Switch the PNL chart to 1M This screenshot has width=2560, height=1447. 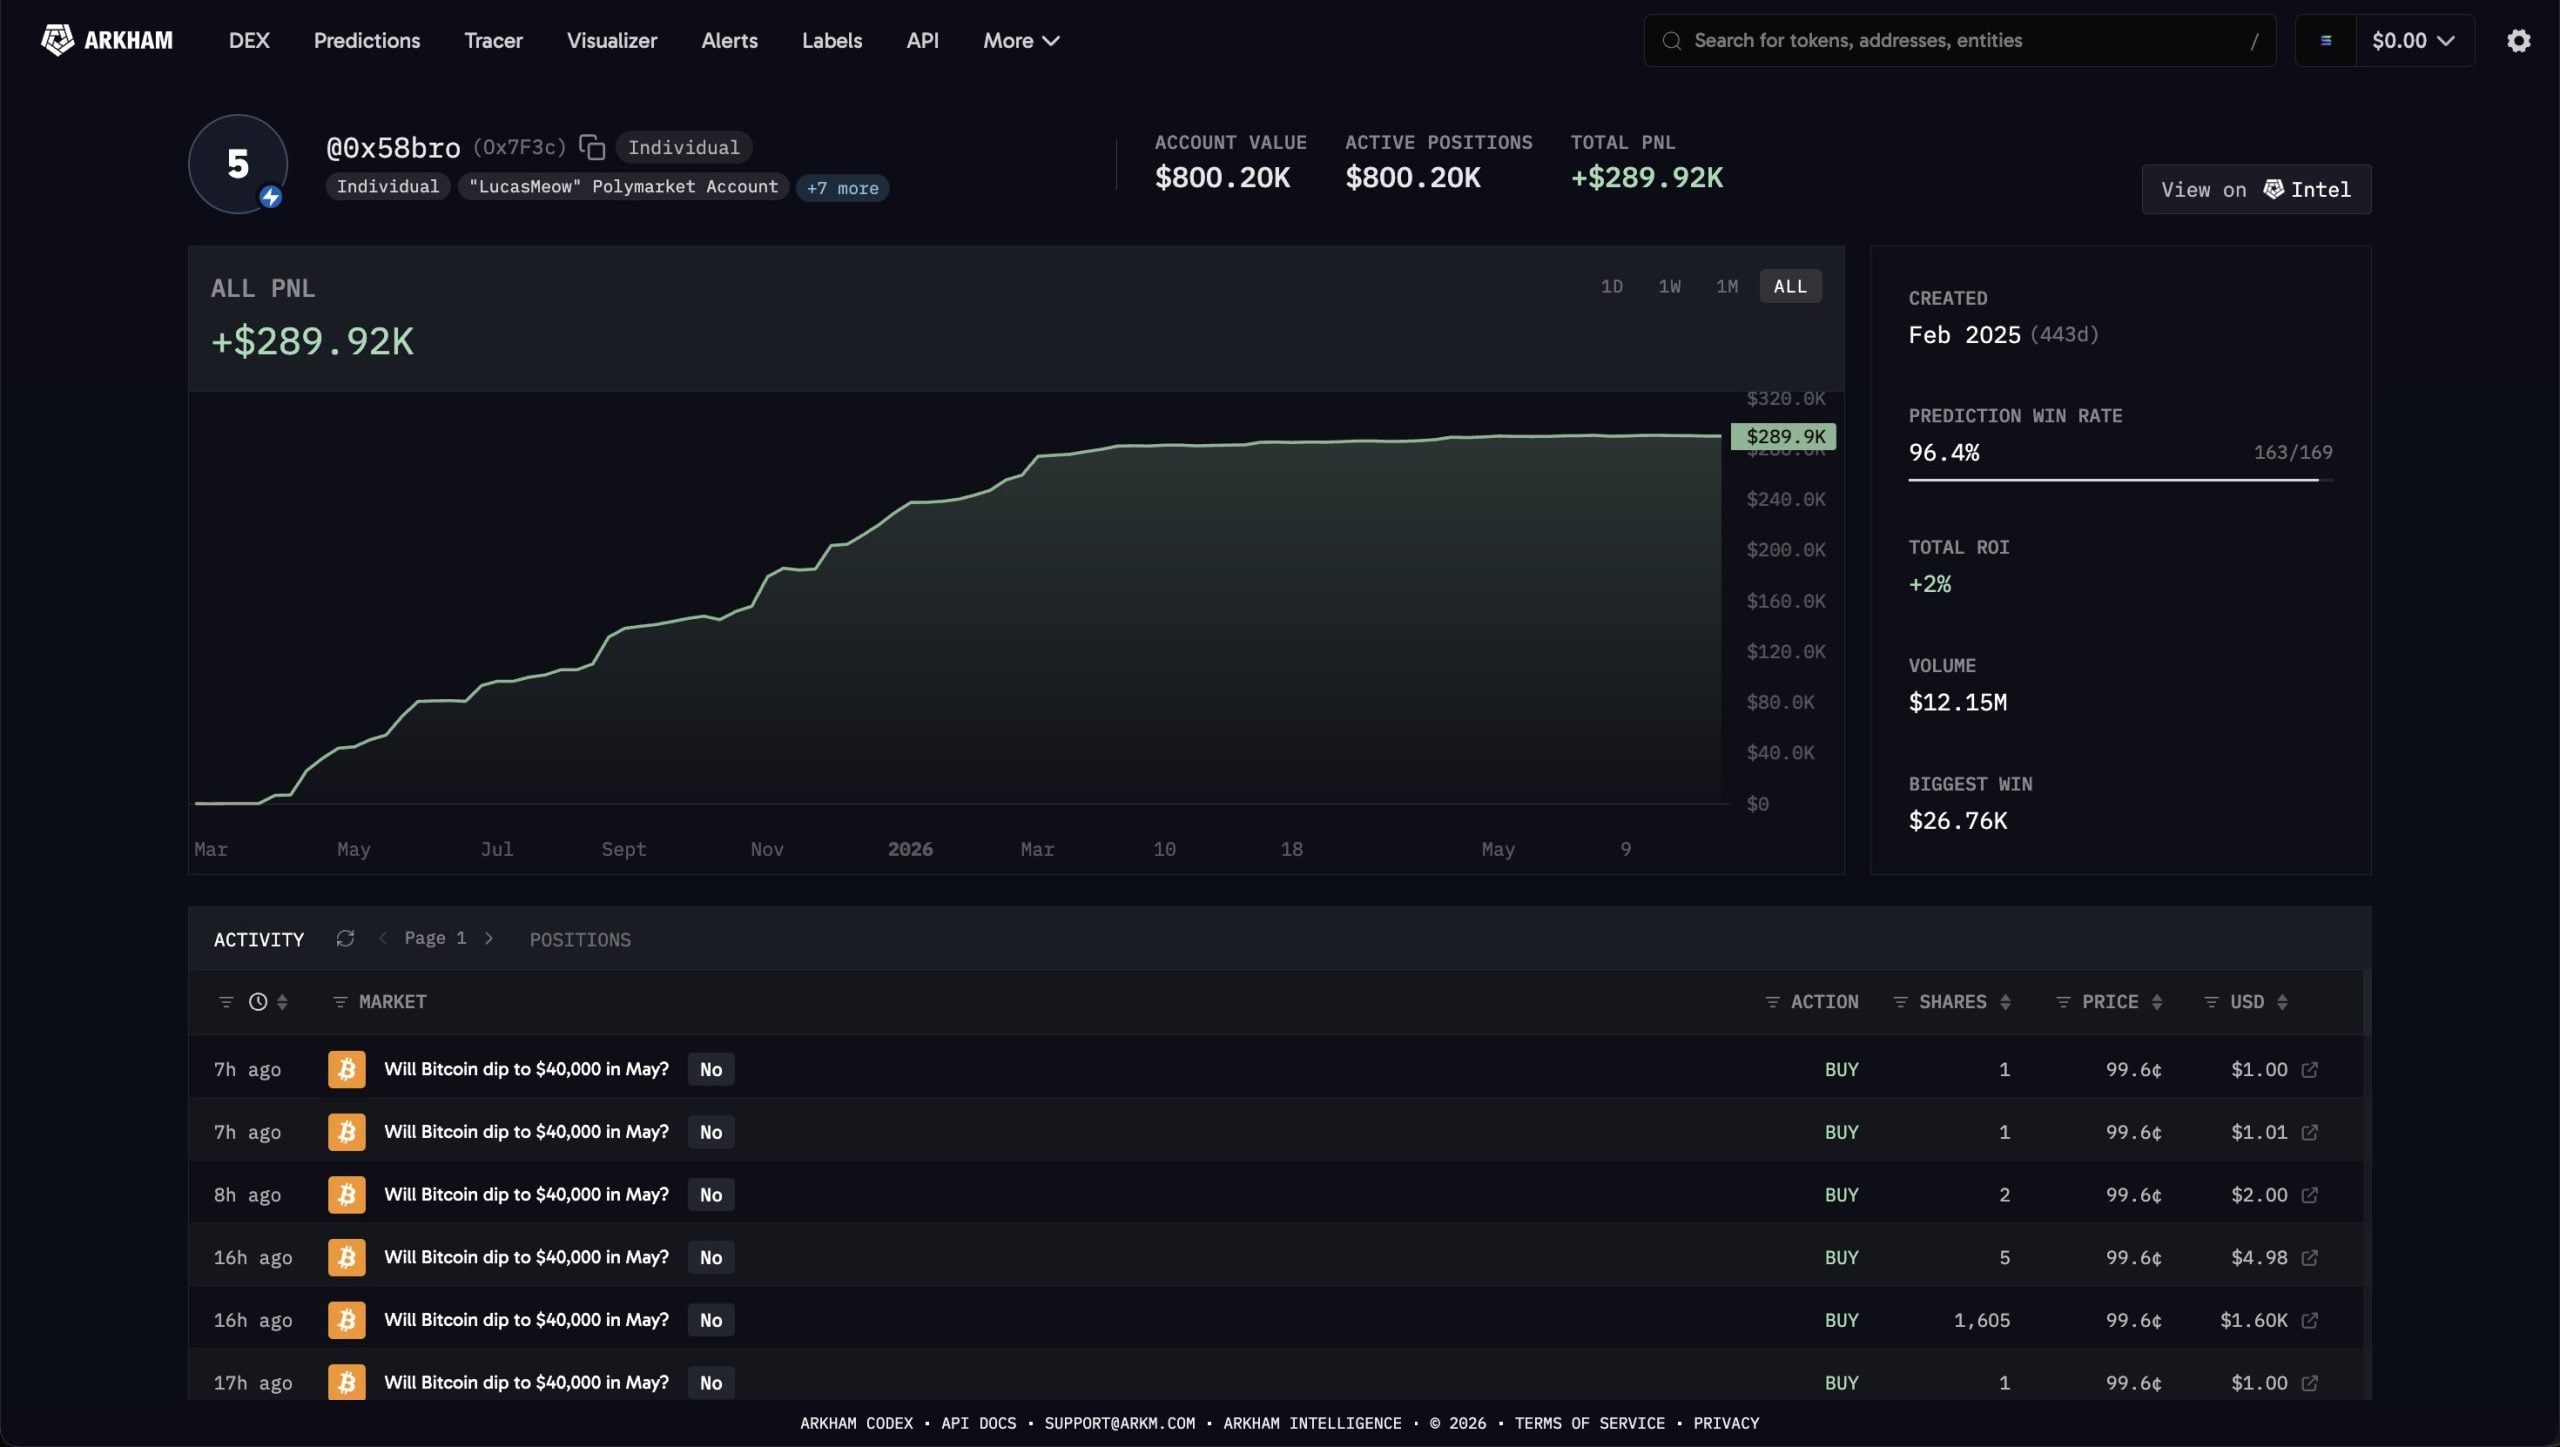coord(1727,287)
